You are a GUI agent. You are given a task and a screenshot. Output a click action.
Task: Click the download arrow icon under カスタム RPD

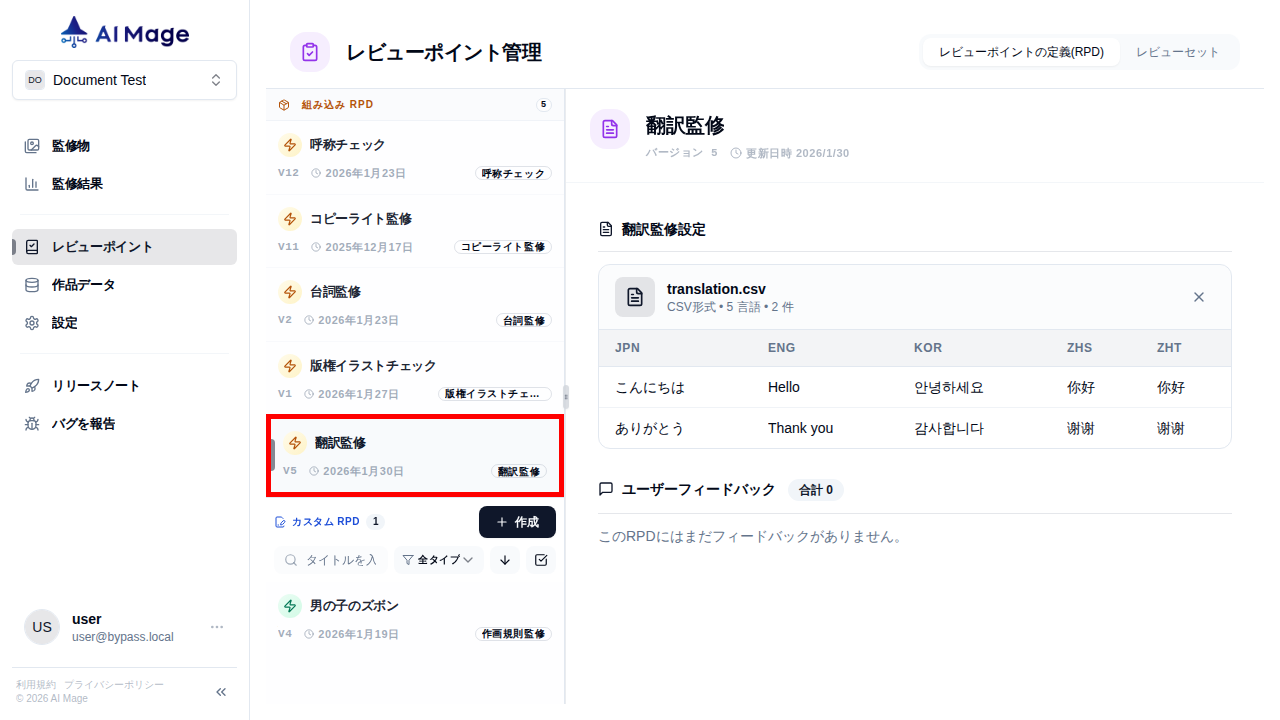pos(504,560)
